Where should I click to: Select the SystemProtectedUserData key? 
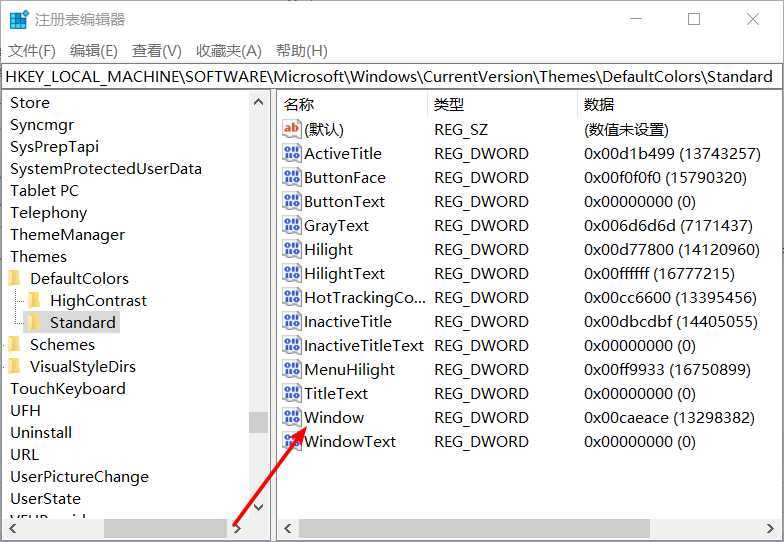click(x=106, y=168)
